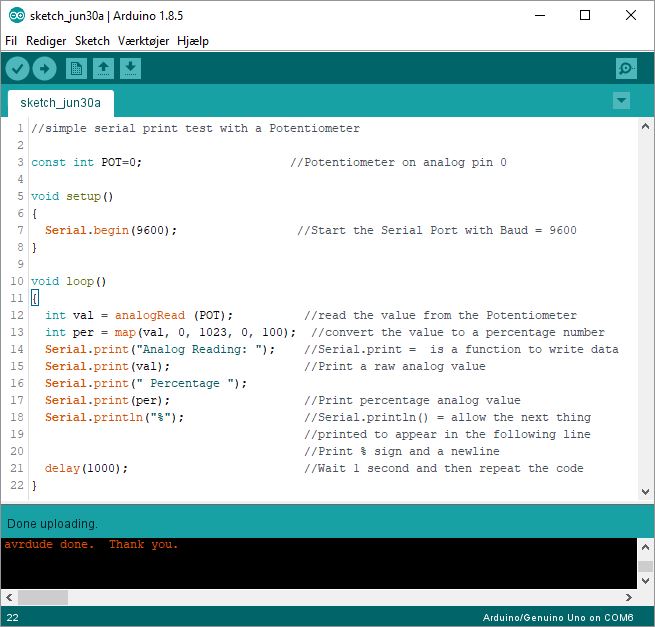Open the tab options dropdown arrow
The image size is (655, 627).
622,101
